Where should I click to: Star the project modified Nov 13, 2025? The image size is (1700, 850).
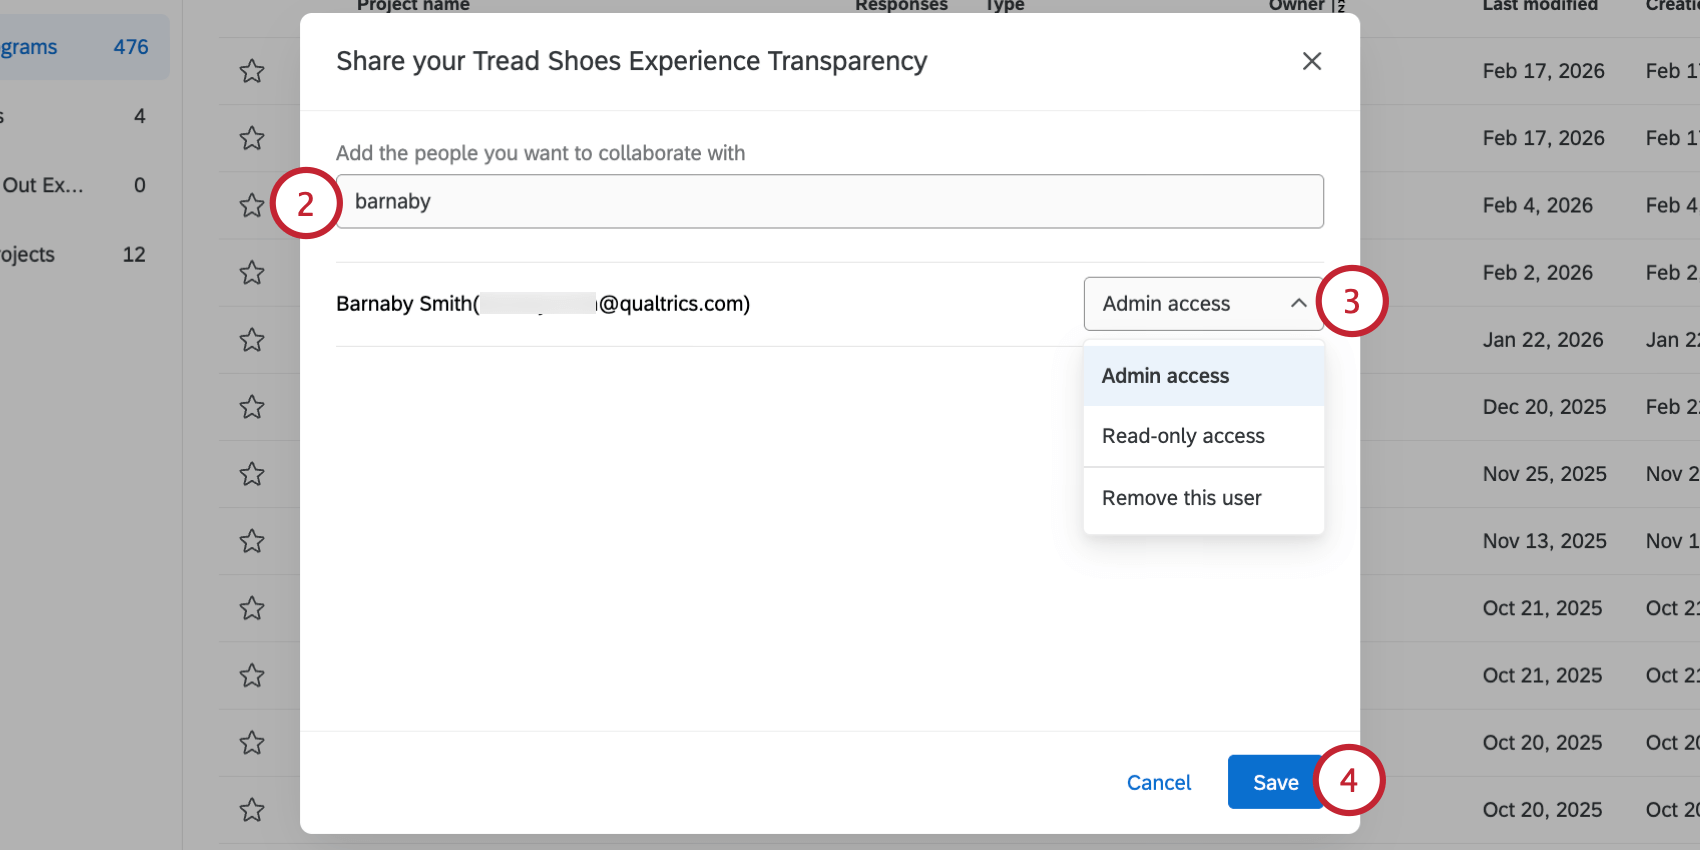coord(252,541)
